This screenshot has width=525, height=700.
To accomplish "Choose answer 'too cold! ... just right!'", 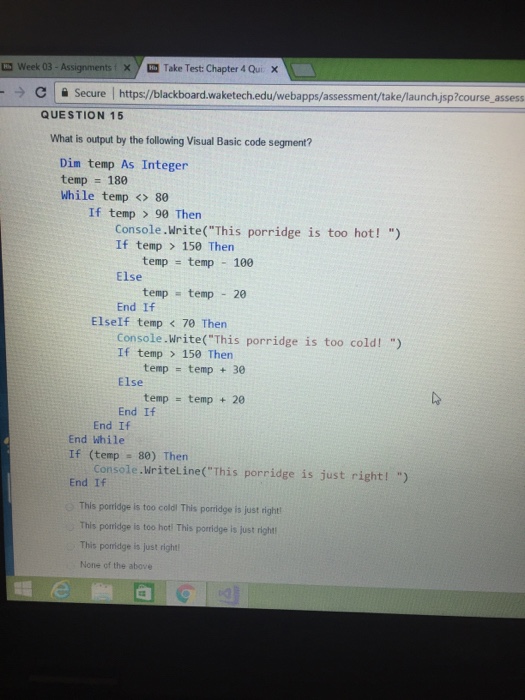I will pos(70,507).
